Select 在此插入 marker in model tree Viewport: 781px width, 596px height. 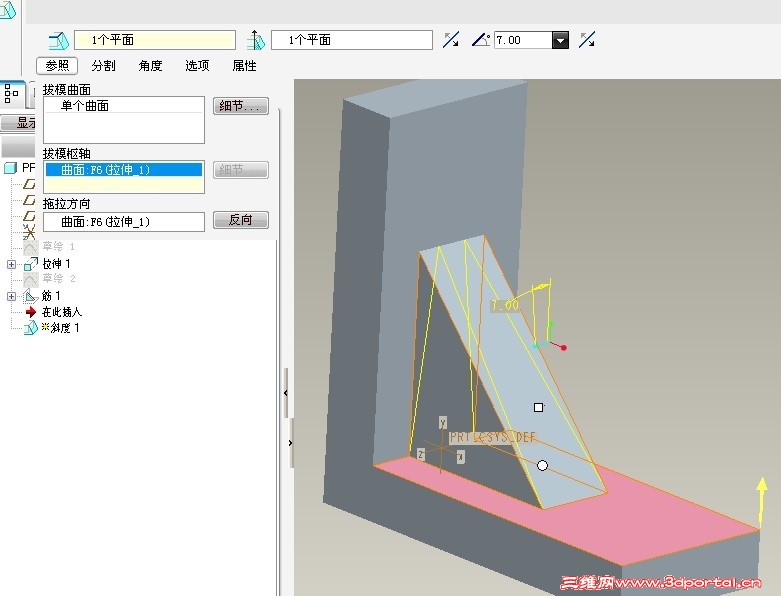(x=61, y=312)
